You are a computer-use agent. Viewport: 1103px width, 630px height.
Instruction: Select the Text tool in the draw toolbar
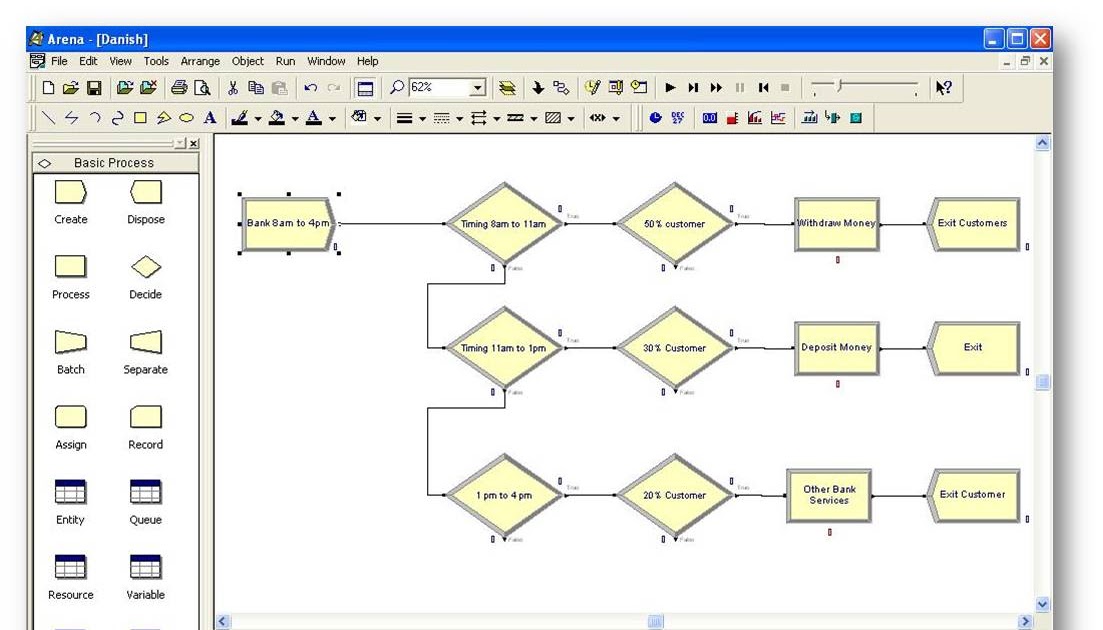pyautogui.click(x=209, y=117)
